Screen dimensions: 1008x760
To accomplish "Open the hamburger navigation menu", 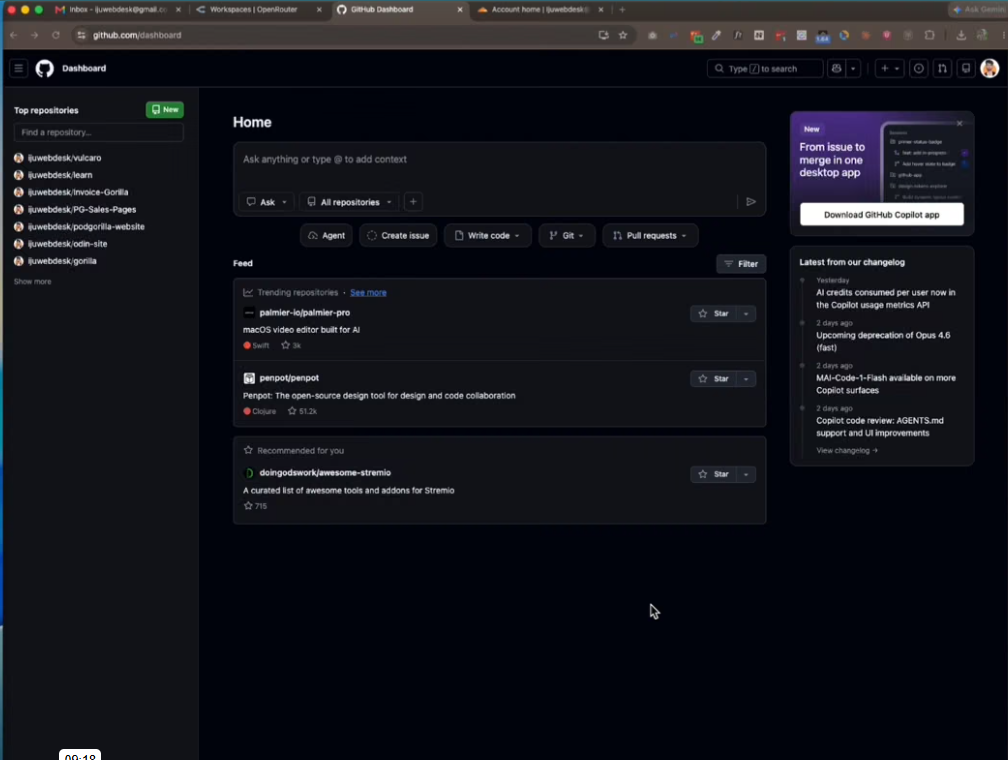I will (x=19, y=68).
